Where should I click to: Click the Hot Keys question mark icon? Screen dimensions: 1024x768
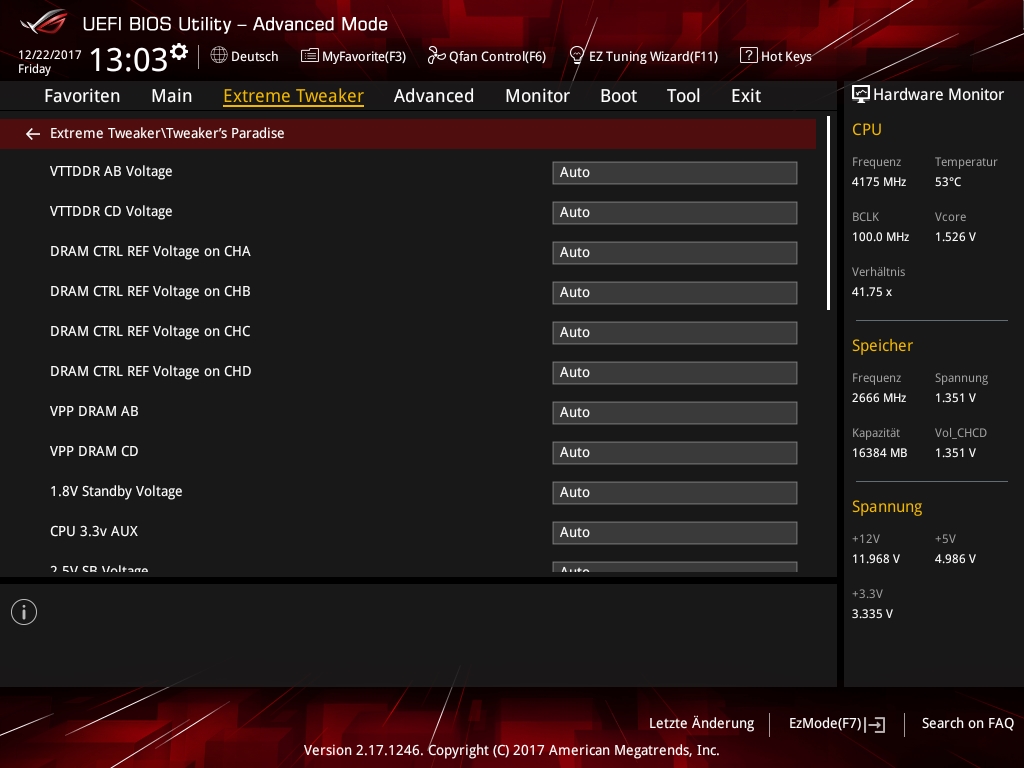748,56
